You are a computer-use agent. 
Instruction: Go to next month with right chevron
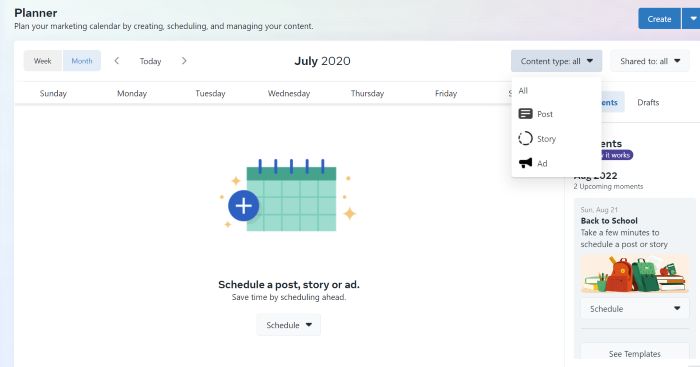tap(184, 61)
